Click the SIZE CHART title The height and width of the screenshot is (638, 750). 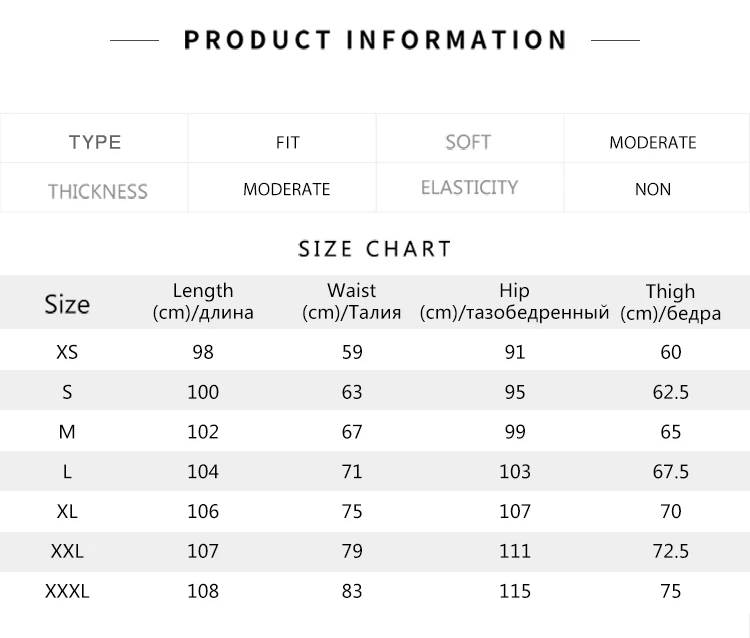(x=375, y=248)
